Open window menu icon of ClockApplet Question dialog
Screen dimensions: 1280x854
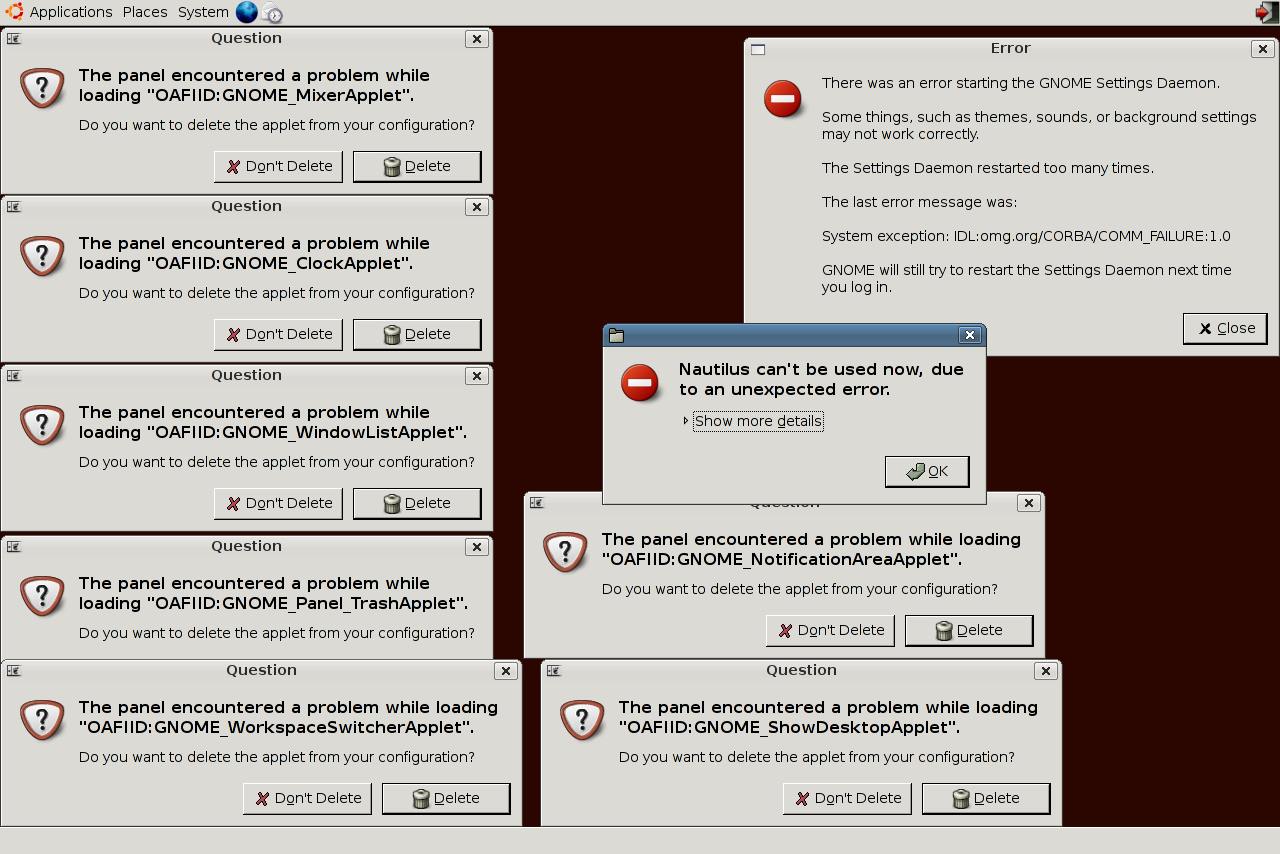click(14, 206)
